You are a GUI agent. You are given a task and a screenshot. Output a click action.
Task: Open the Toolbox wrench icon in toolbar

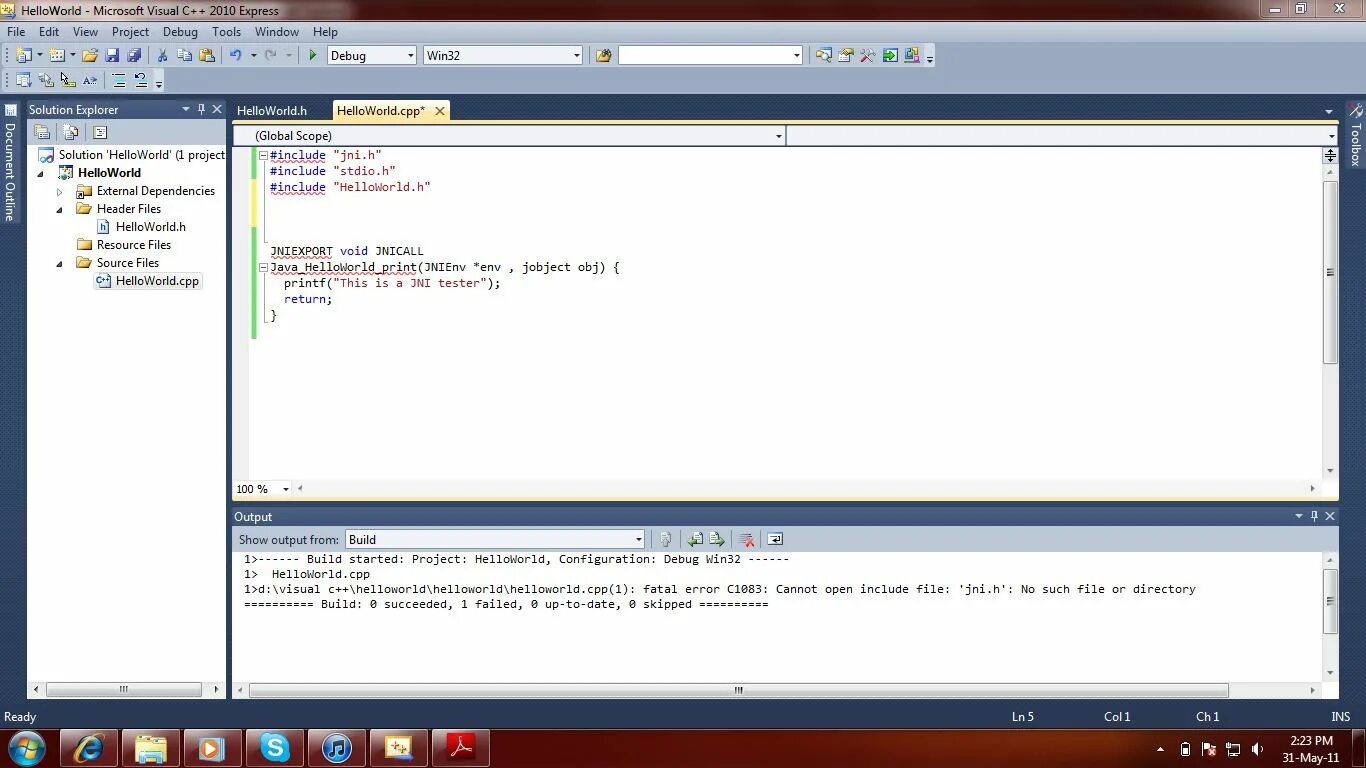(x=867, y=56)
